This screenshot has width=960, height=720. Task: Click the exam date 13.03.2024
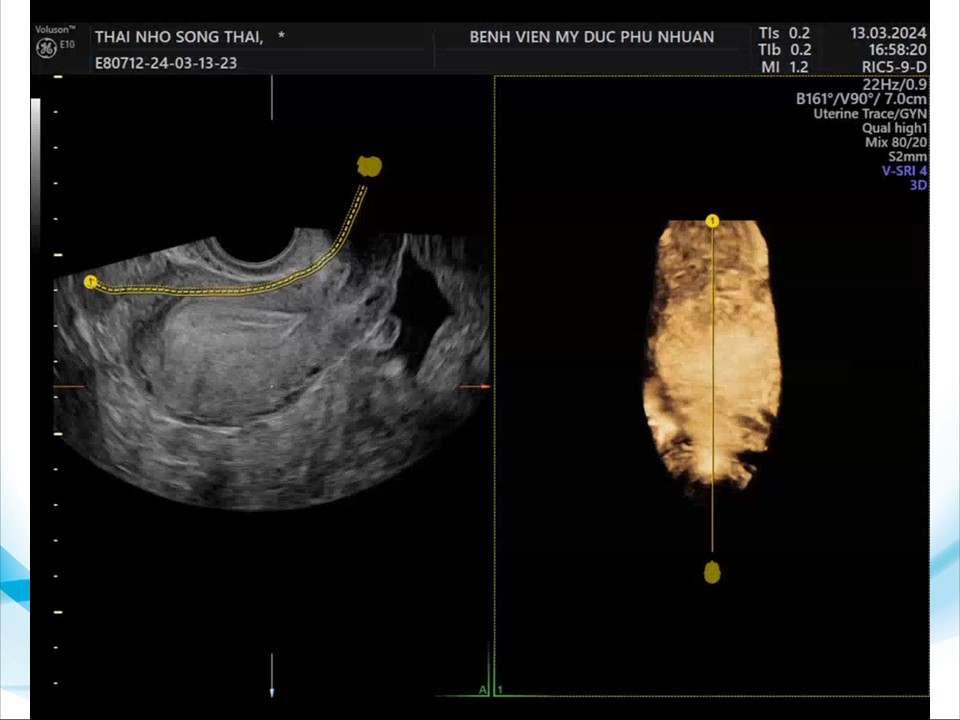tap(888, 32)
